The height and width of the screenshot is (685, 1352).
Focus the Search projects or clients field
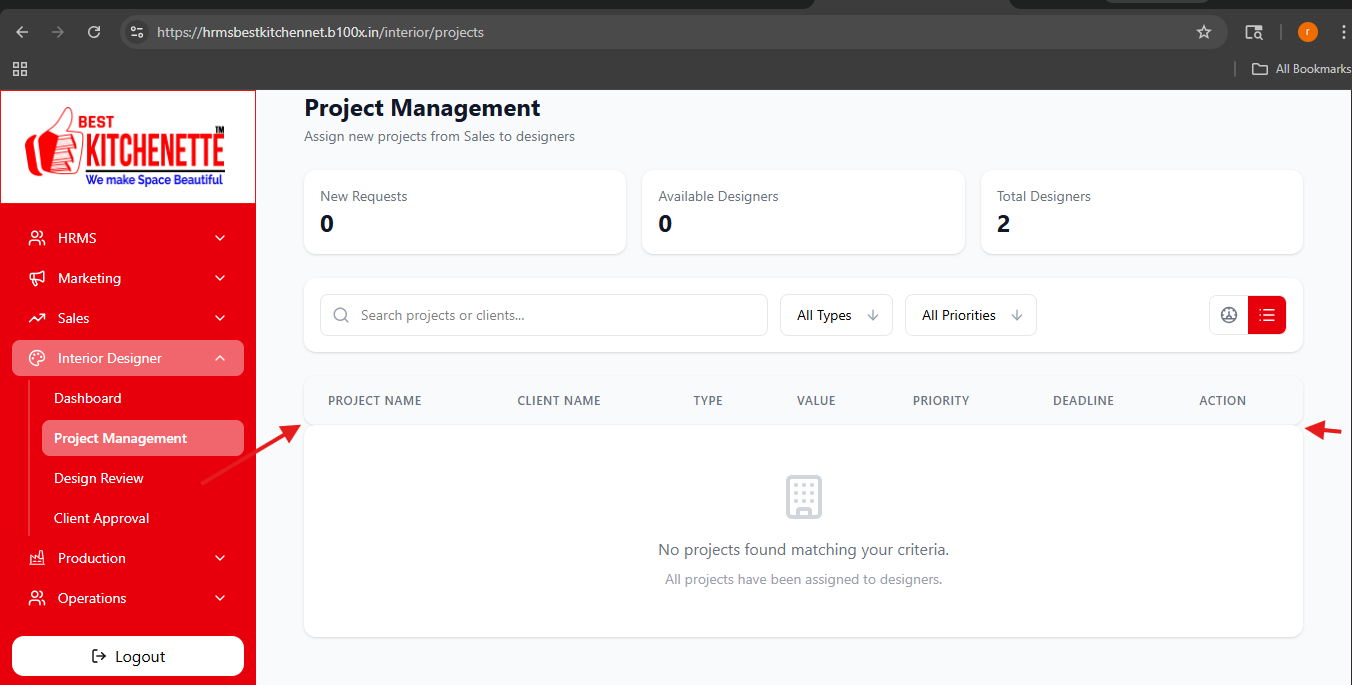click(x=544, y=315)
